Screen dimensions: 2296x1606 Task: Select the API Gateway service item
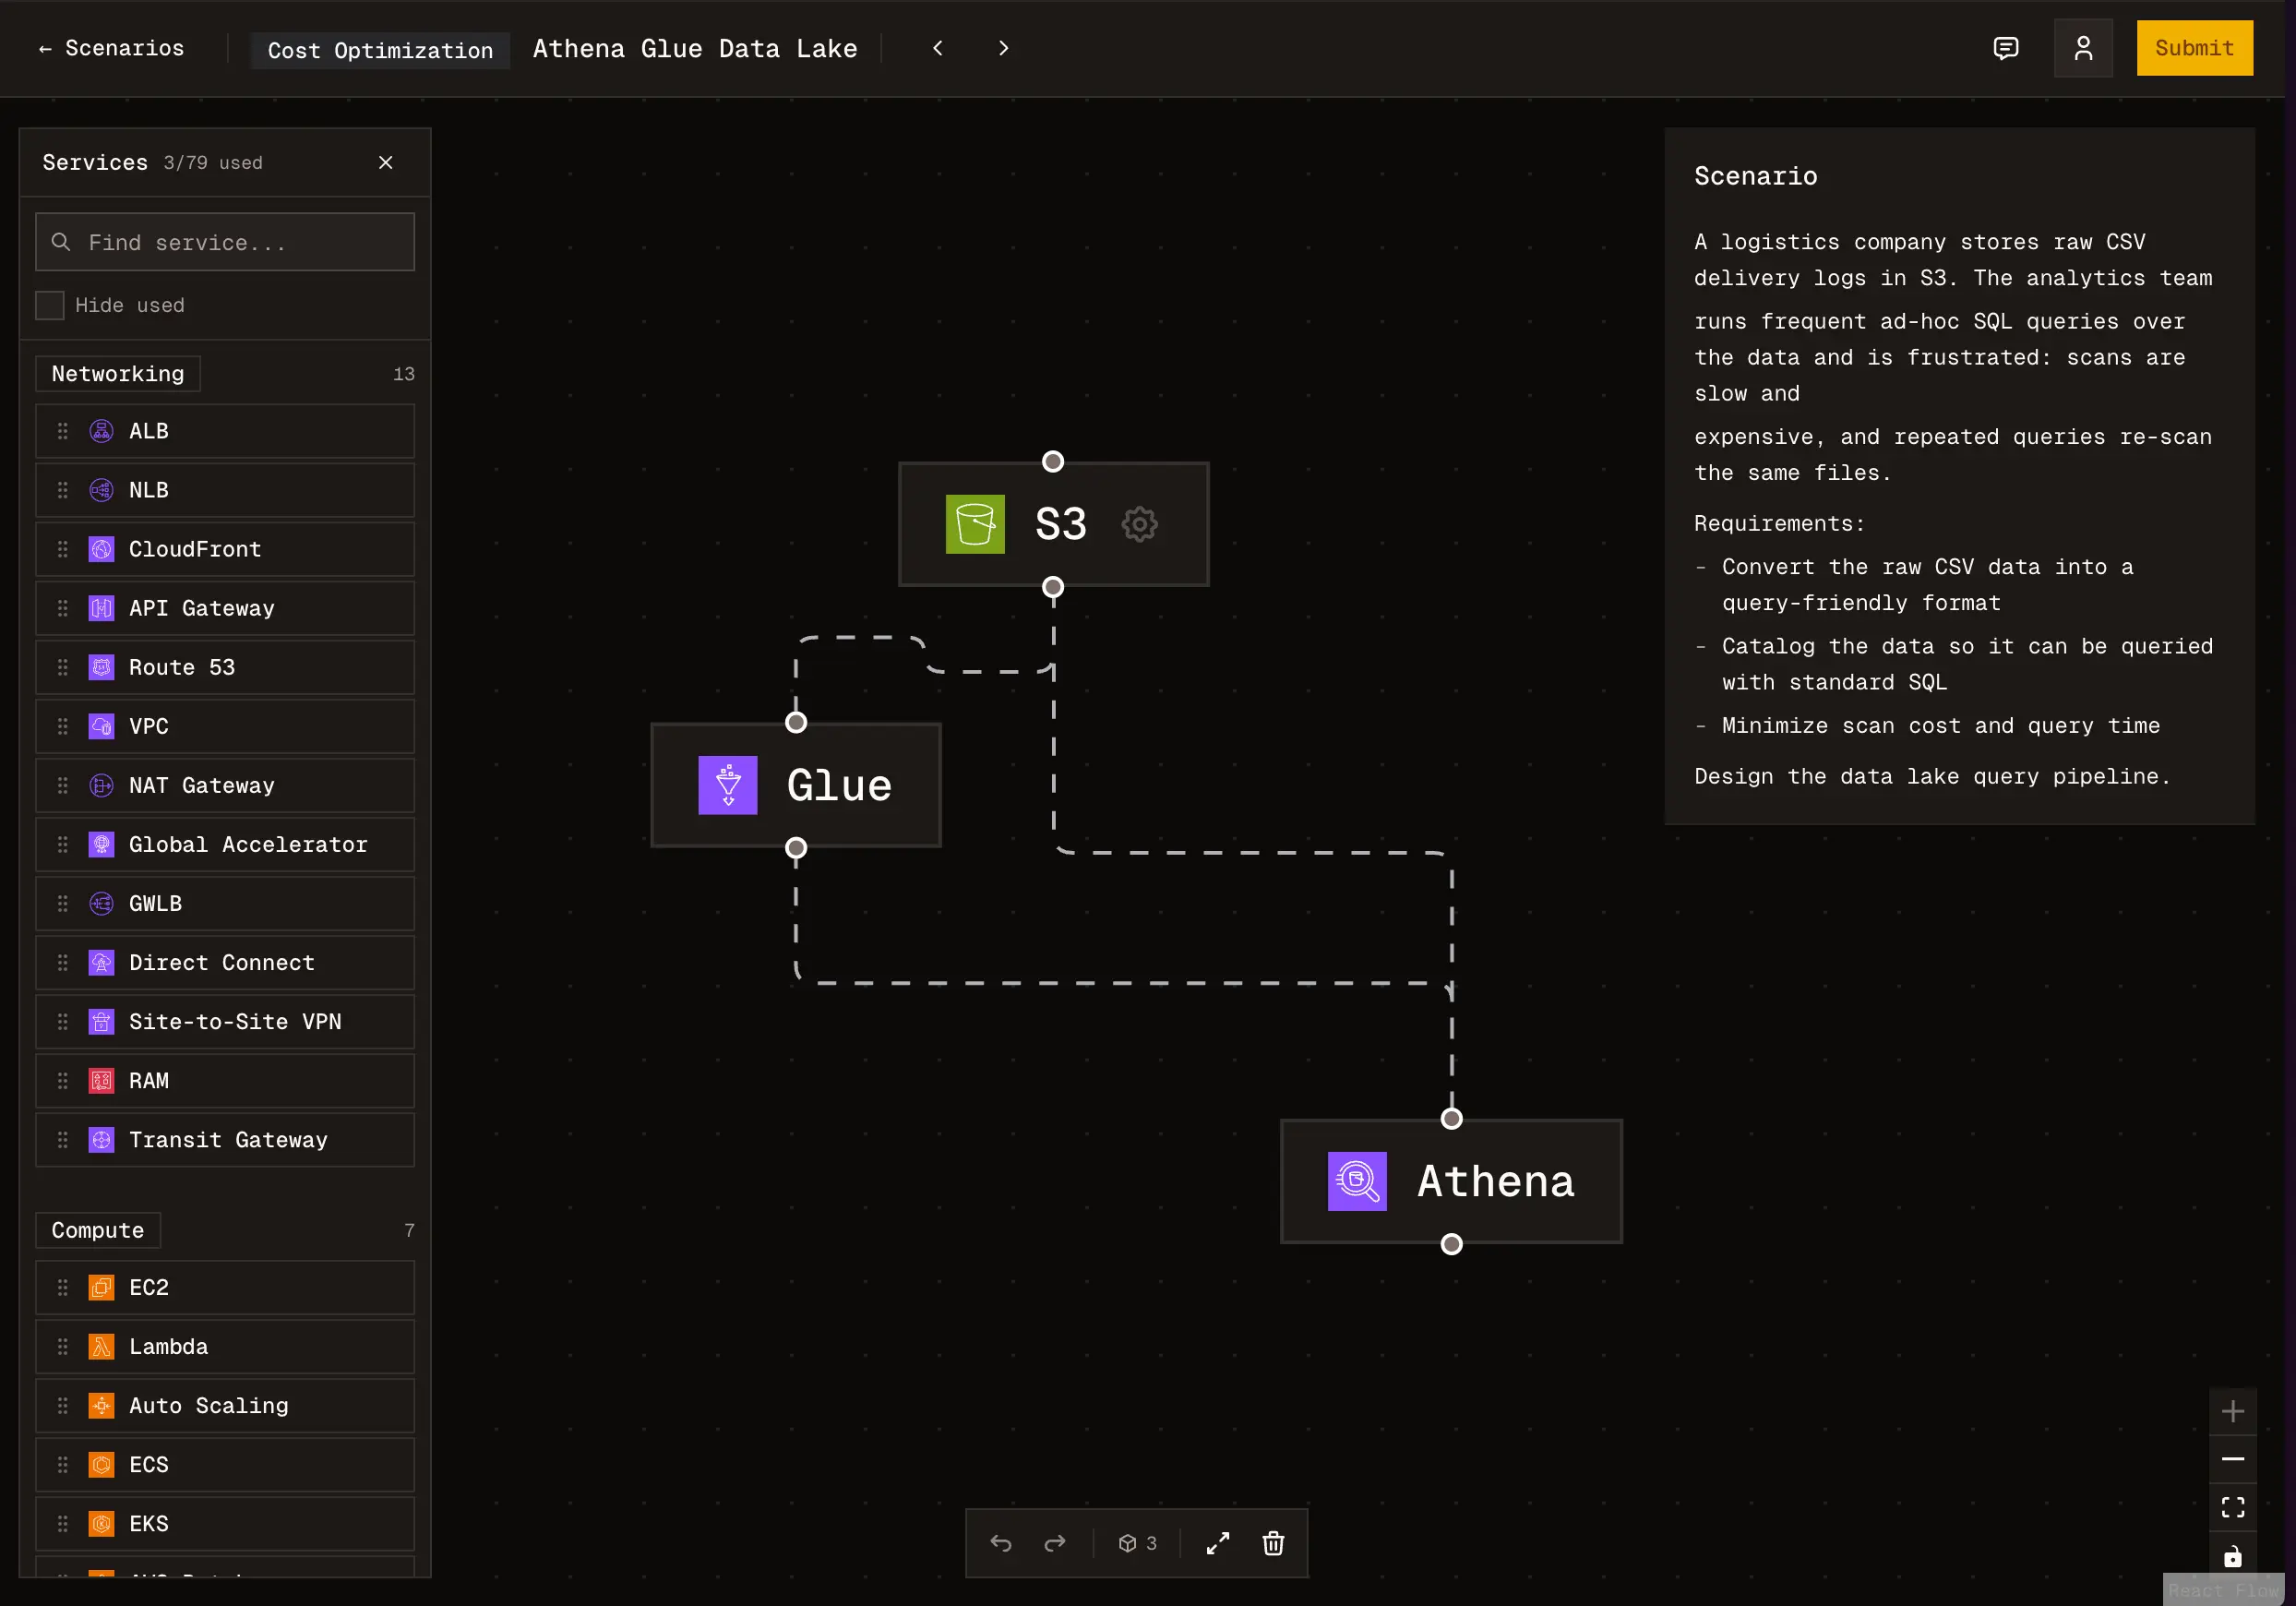click(x=225, y=608)
